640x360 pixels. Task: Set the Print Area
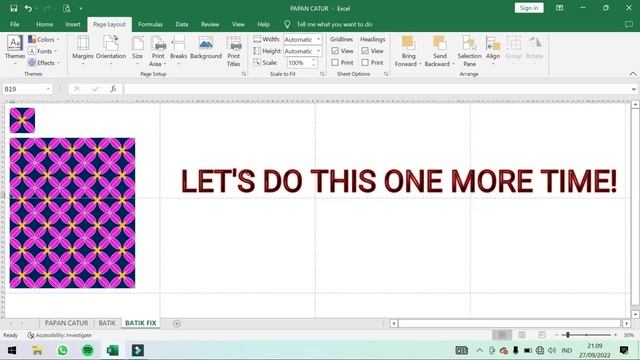pyautogui.click(x=158, y=51)
